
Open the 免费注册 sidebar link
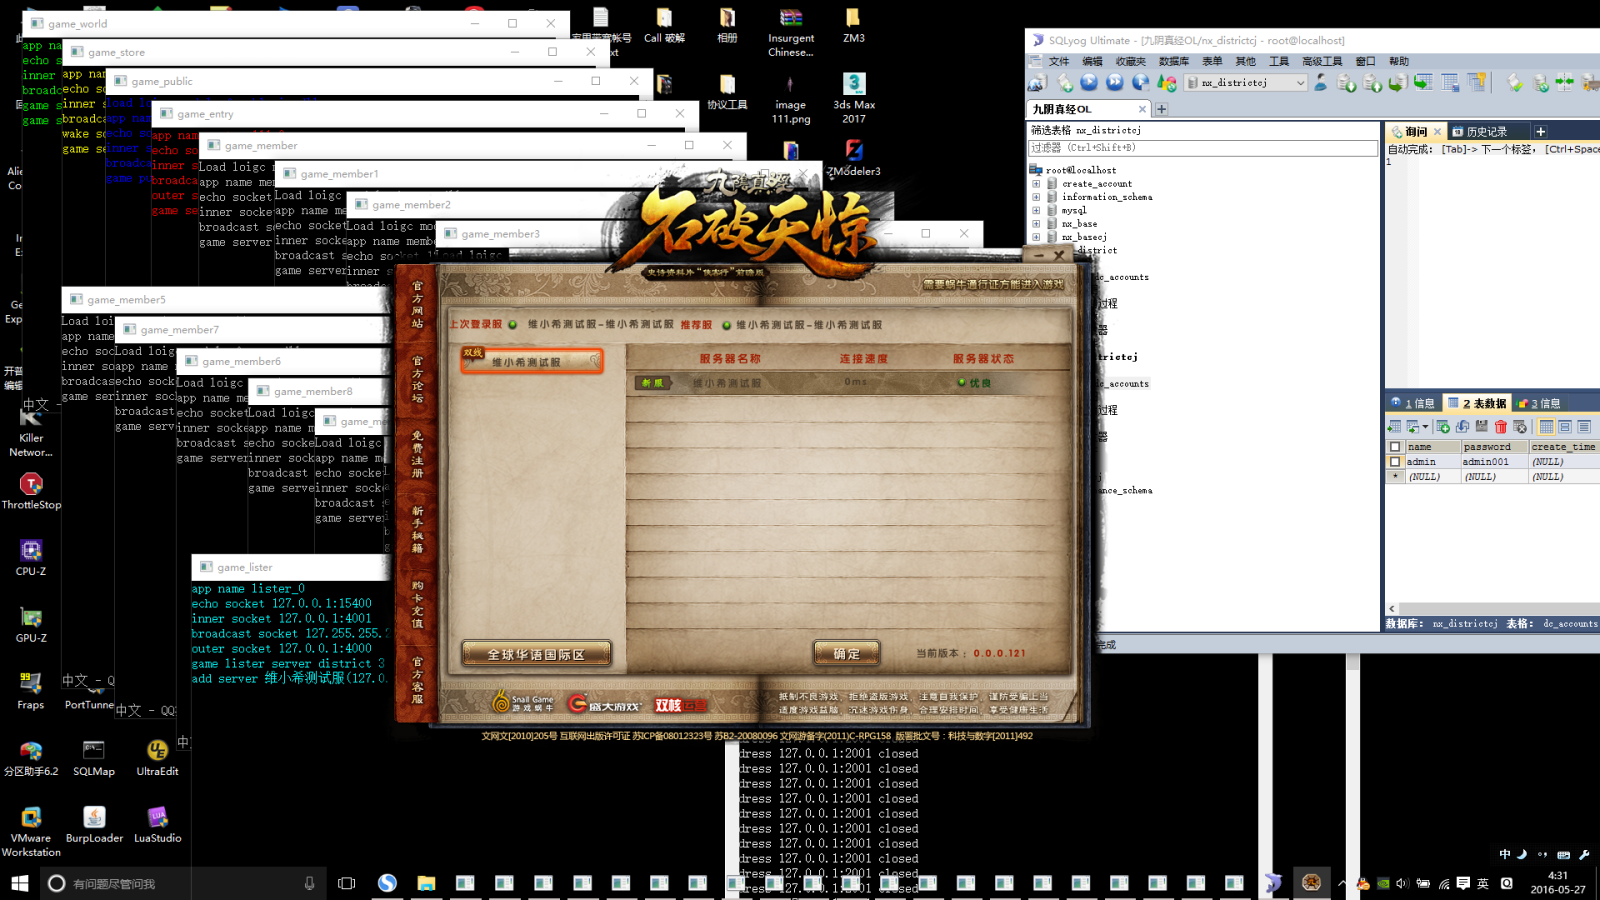pyautogui.click(x=417, y=453)
